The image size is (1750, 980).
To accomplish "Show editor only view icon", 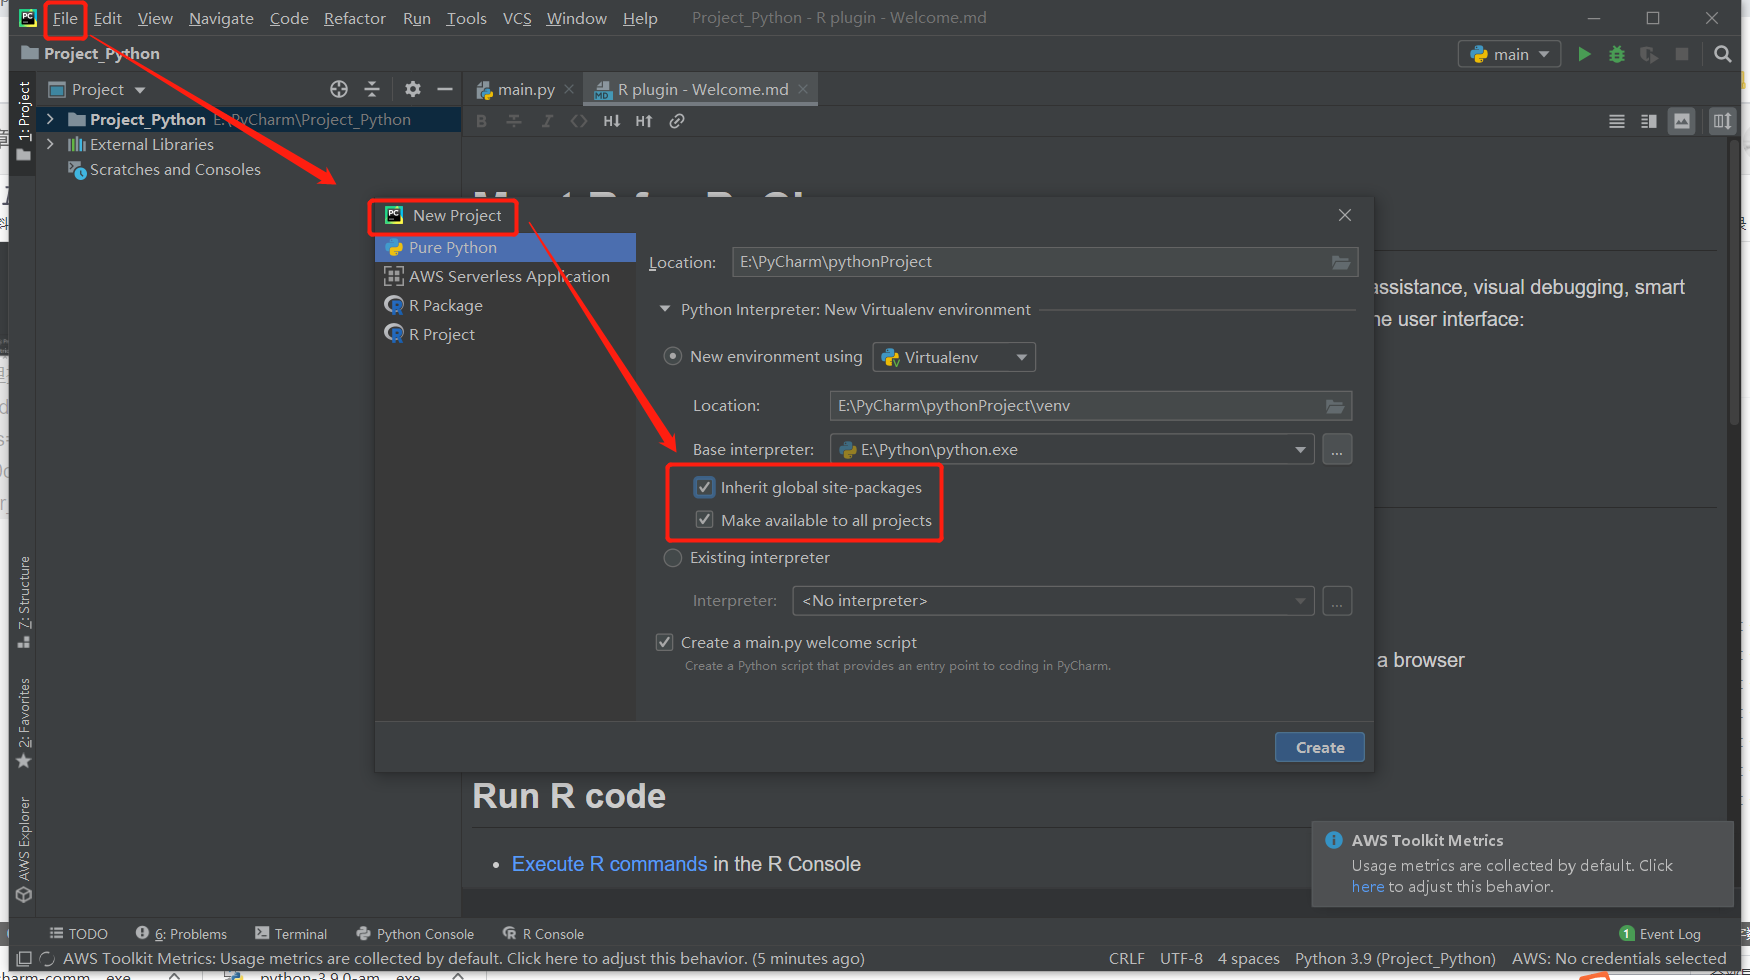I will tap(1616, 121).
